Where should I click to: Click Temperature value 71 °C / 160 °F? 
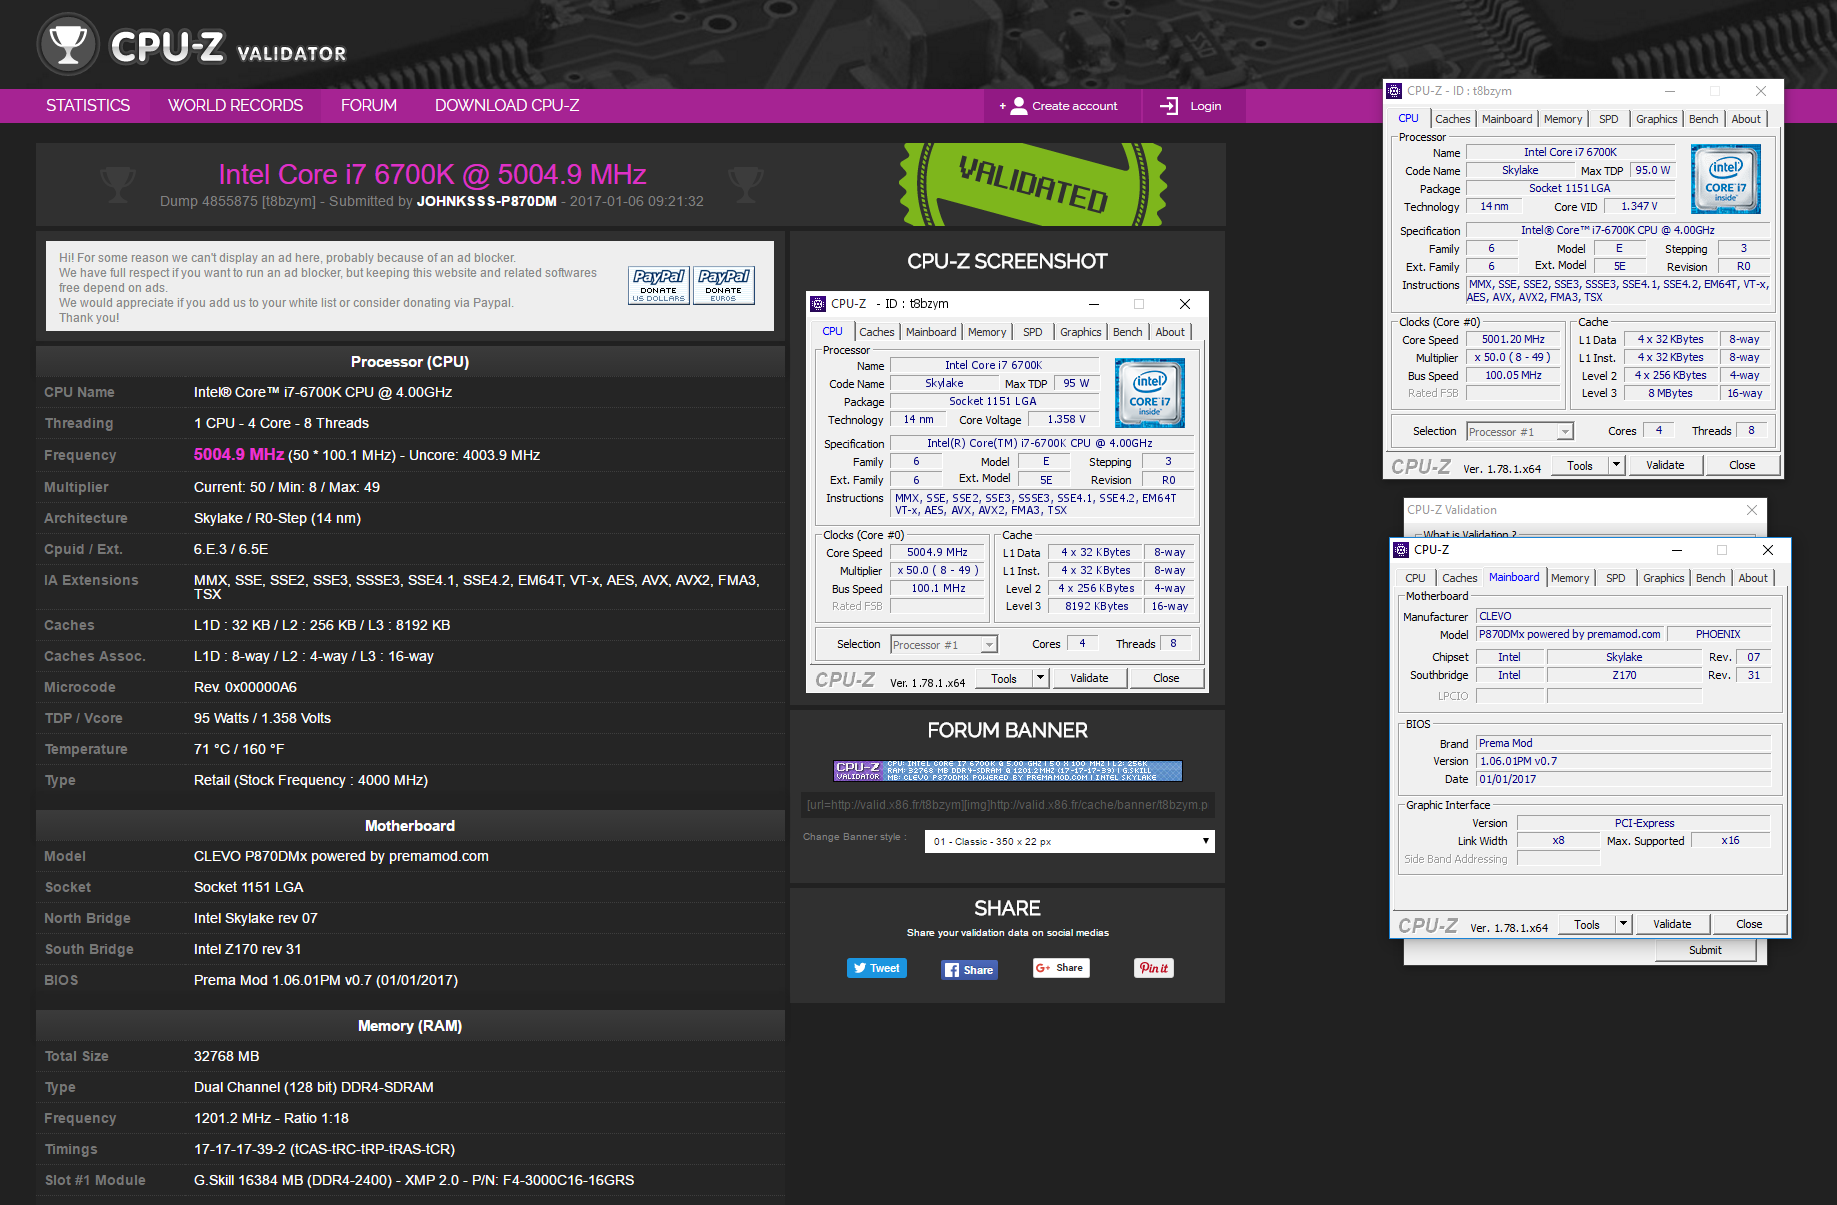239,749
